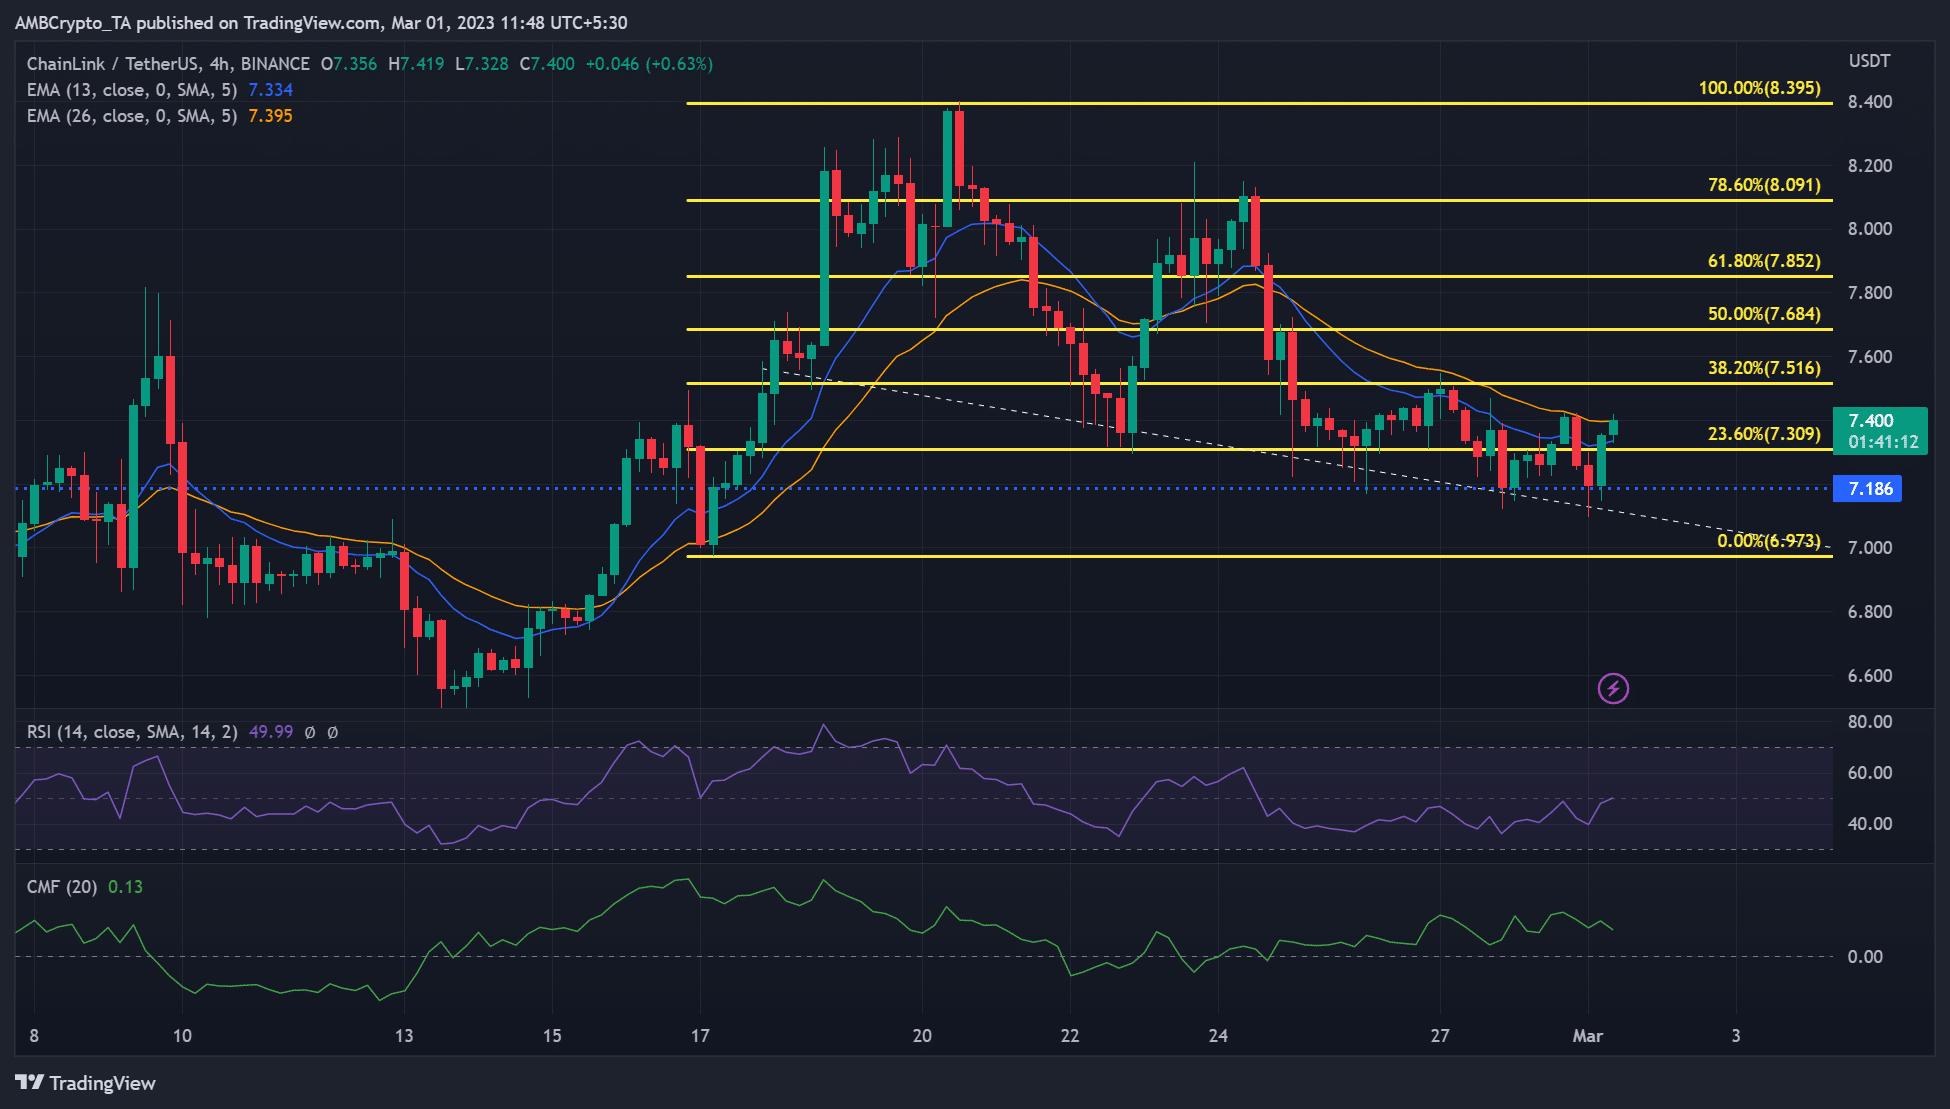Click the 23.60%(7.309) Fibonacci level label
Image resolution: width=1950 pixels, height=1109 pixels.
tap(1762, 435)
